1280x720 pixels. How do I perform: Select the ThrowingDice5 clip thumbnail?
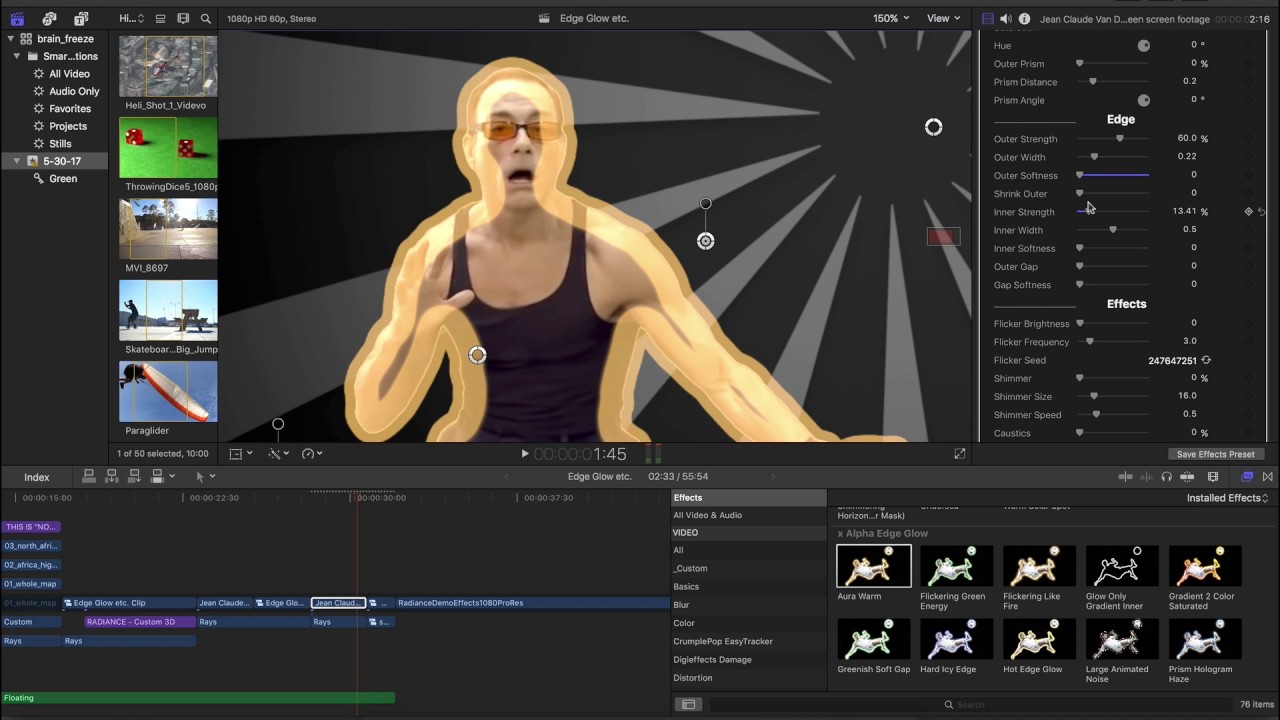pyautogui.click(x=168, y=148)
